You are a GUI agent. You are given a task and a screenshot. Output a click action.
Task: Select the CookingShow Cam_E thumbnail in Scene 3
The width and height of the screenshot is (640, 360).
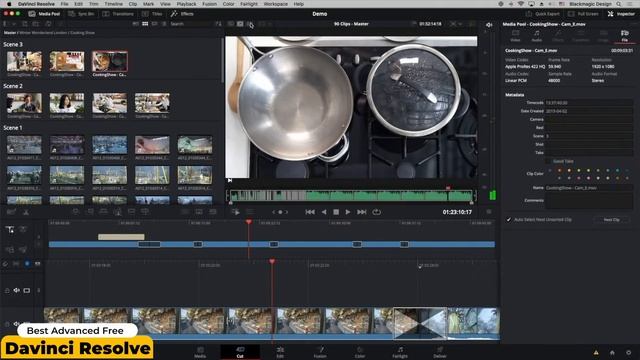(x=109, y=61)
